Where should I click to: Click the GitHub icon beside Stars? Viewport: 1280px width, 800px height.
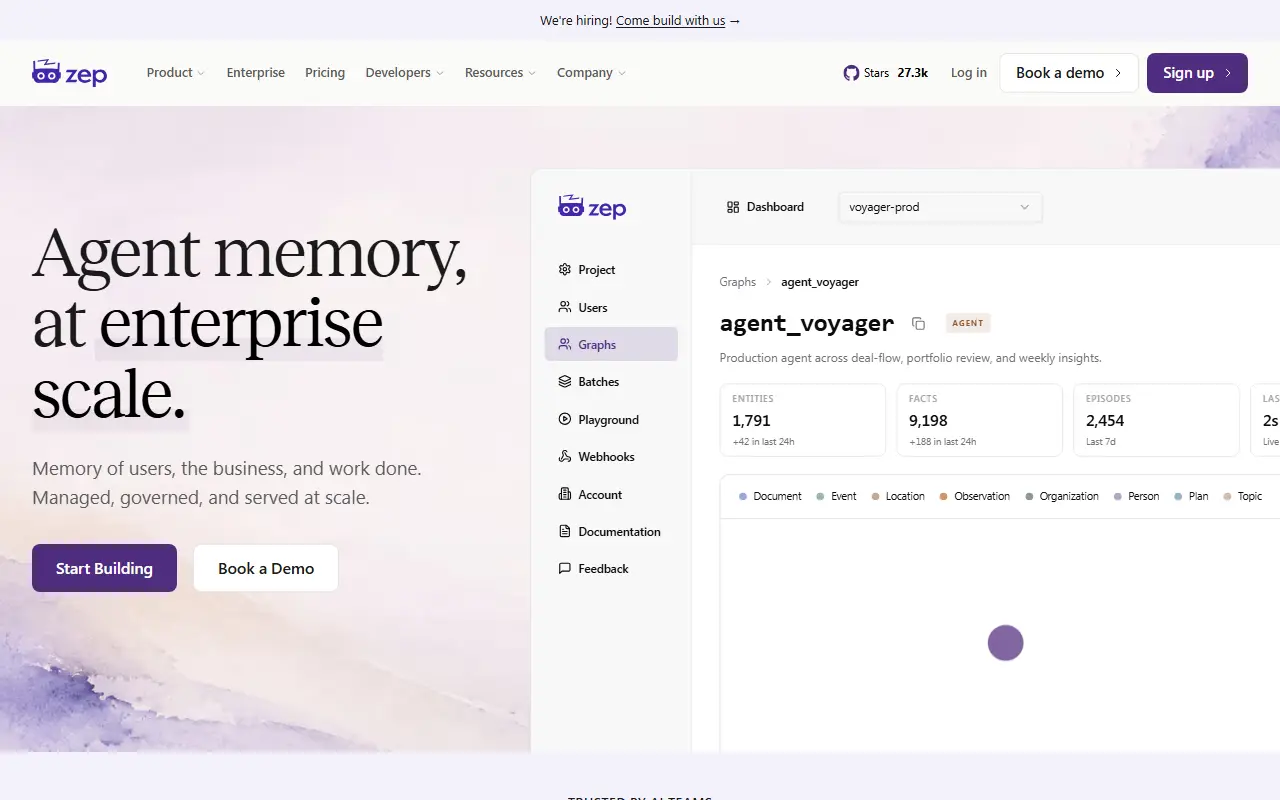(851, 73)
